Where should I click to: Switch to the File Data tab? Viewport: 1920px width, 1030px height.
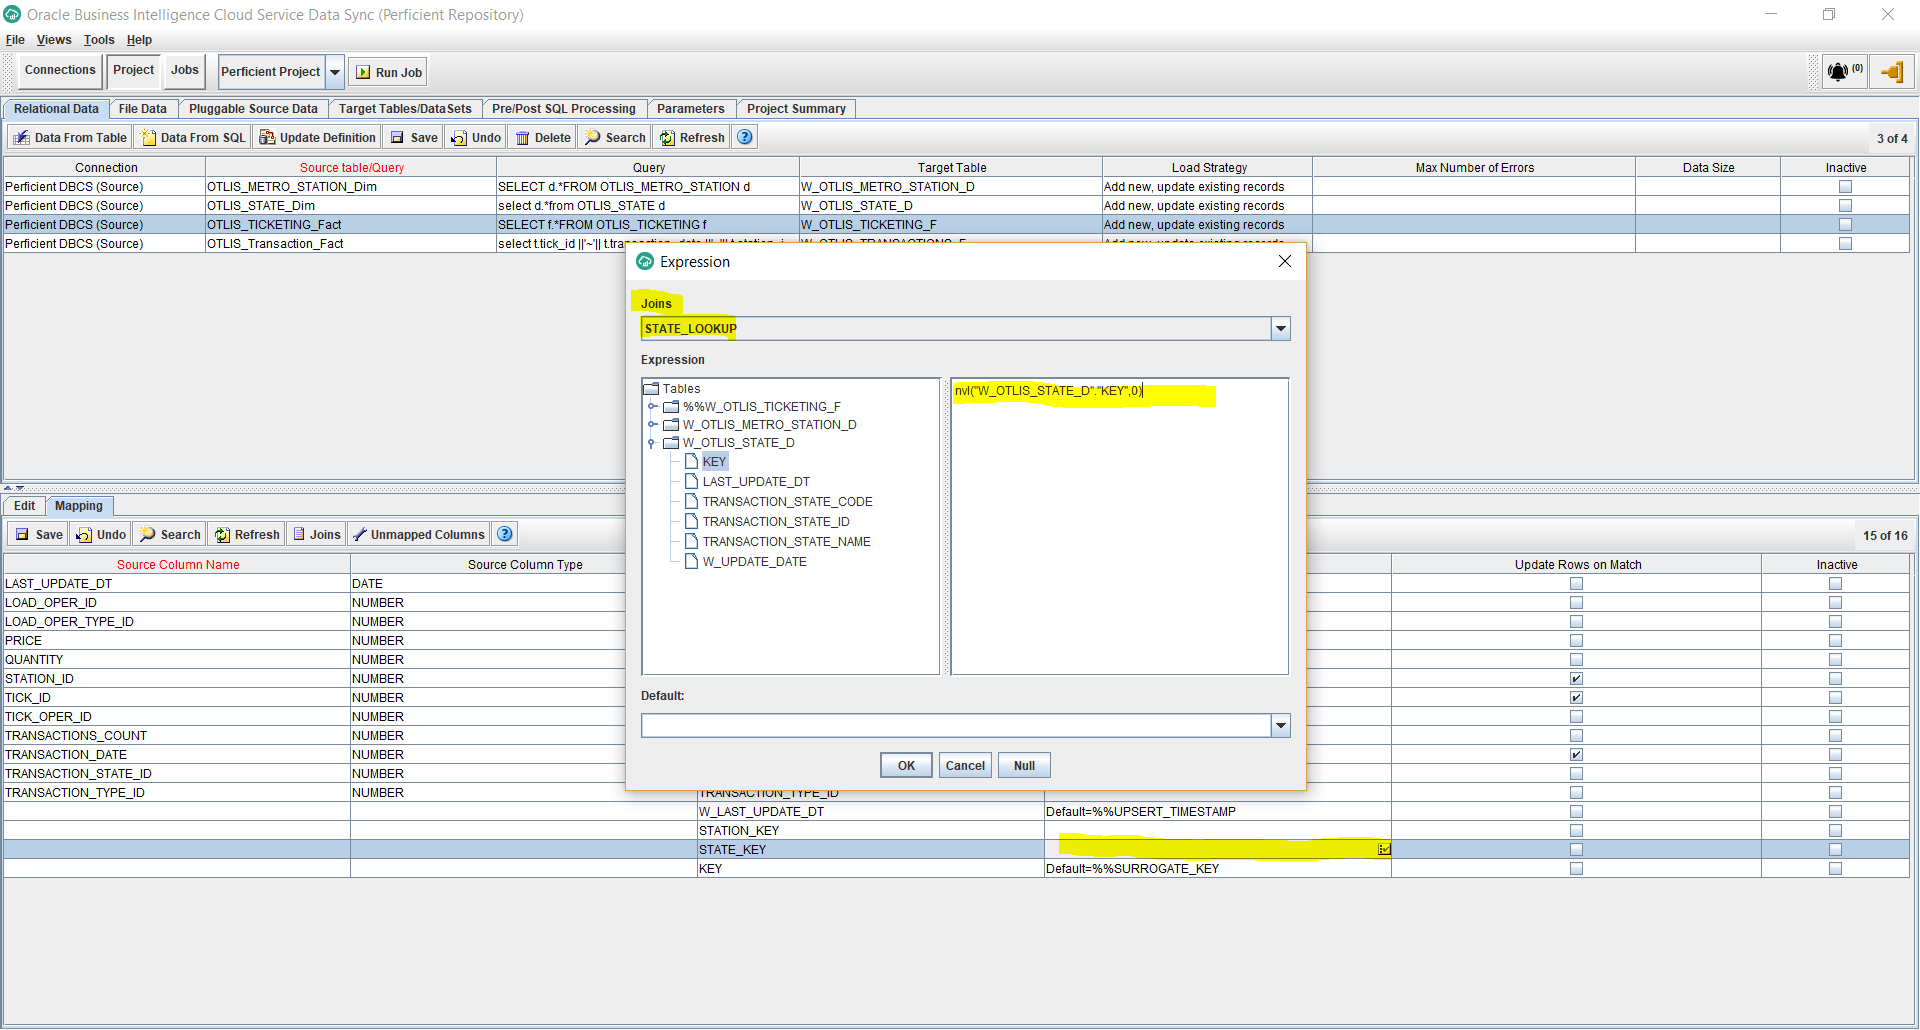(x=143, y=109)
